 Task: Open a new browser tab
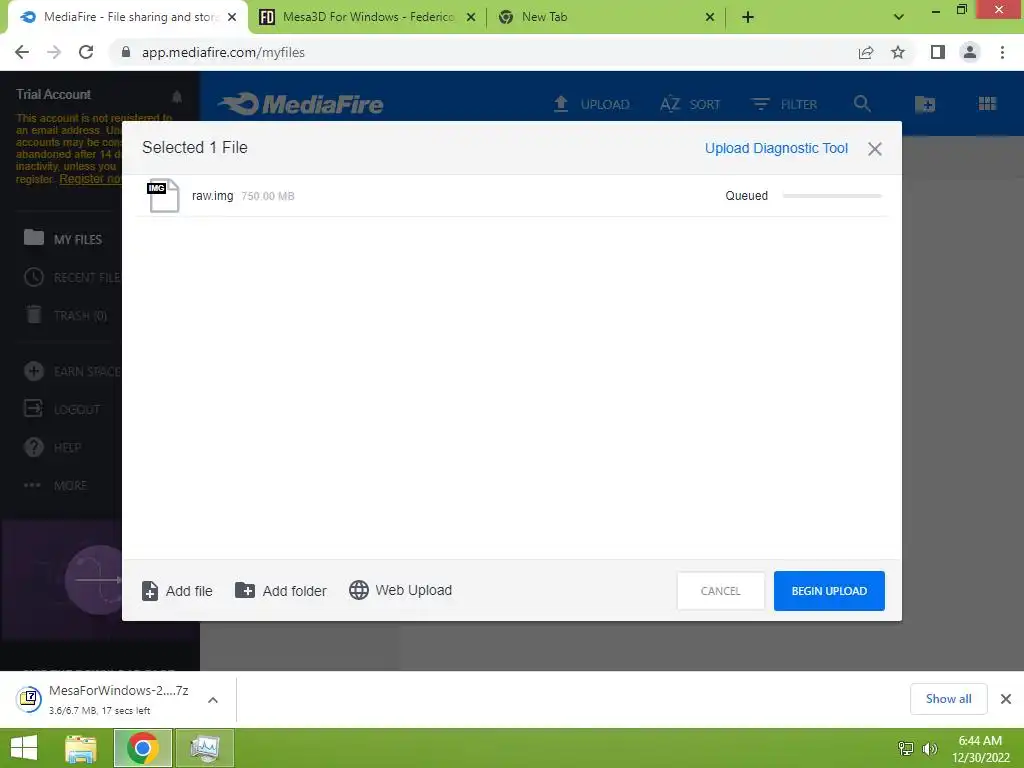coord(748,17)
